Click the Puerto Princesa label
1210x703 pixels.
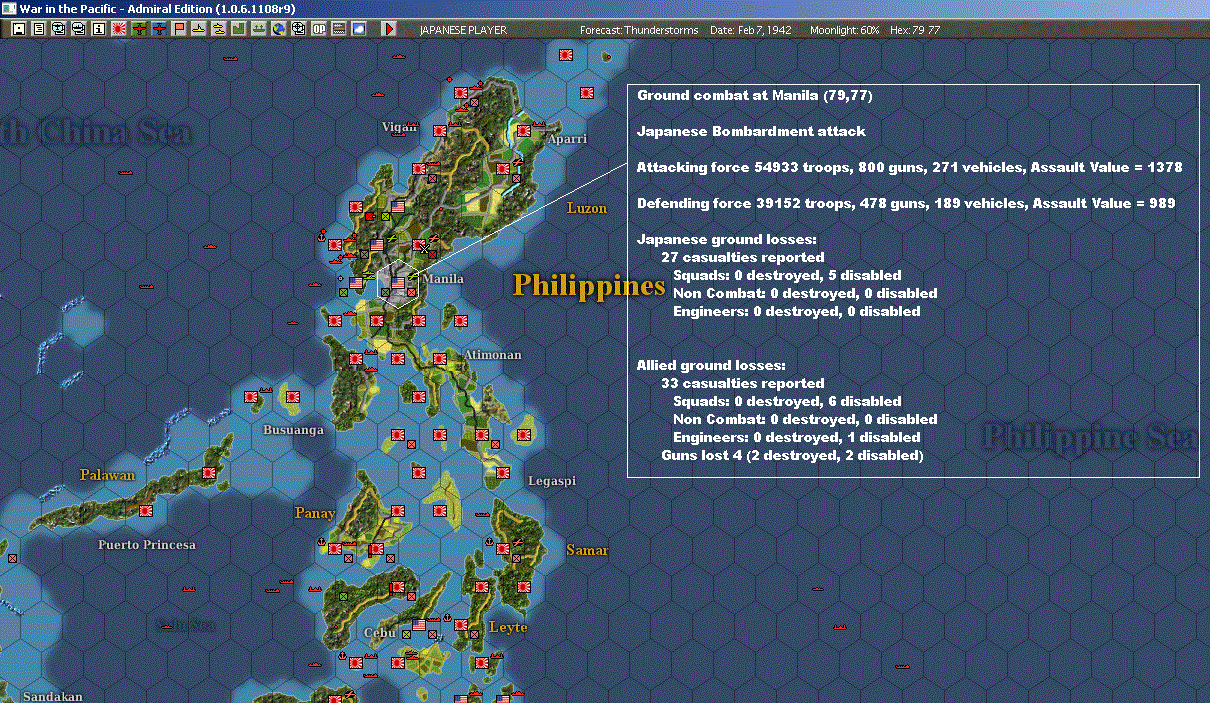tap(147, 545)
